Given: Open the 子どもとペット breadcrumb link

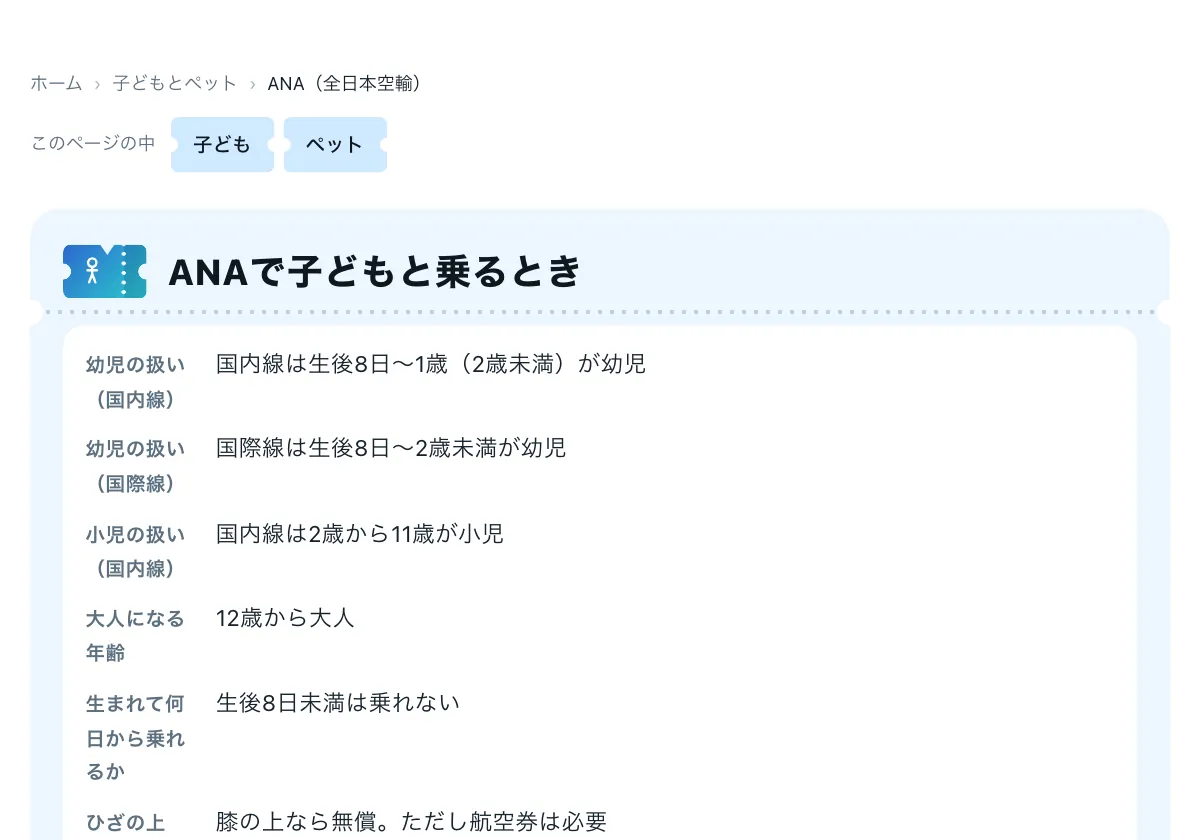Looking at the screenshot, I should click(175, 83).
